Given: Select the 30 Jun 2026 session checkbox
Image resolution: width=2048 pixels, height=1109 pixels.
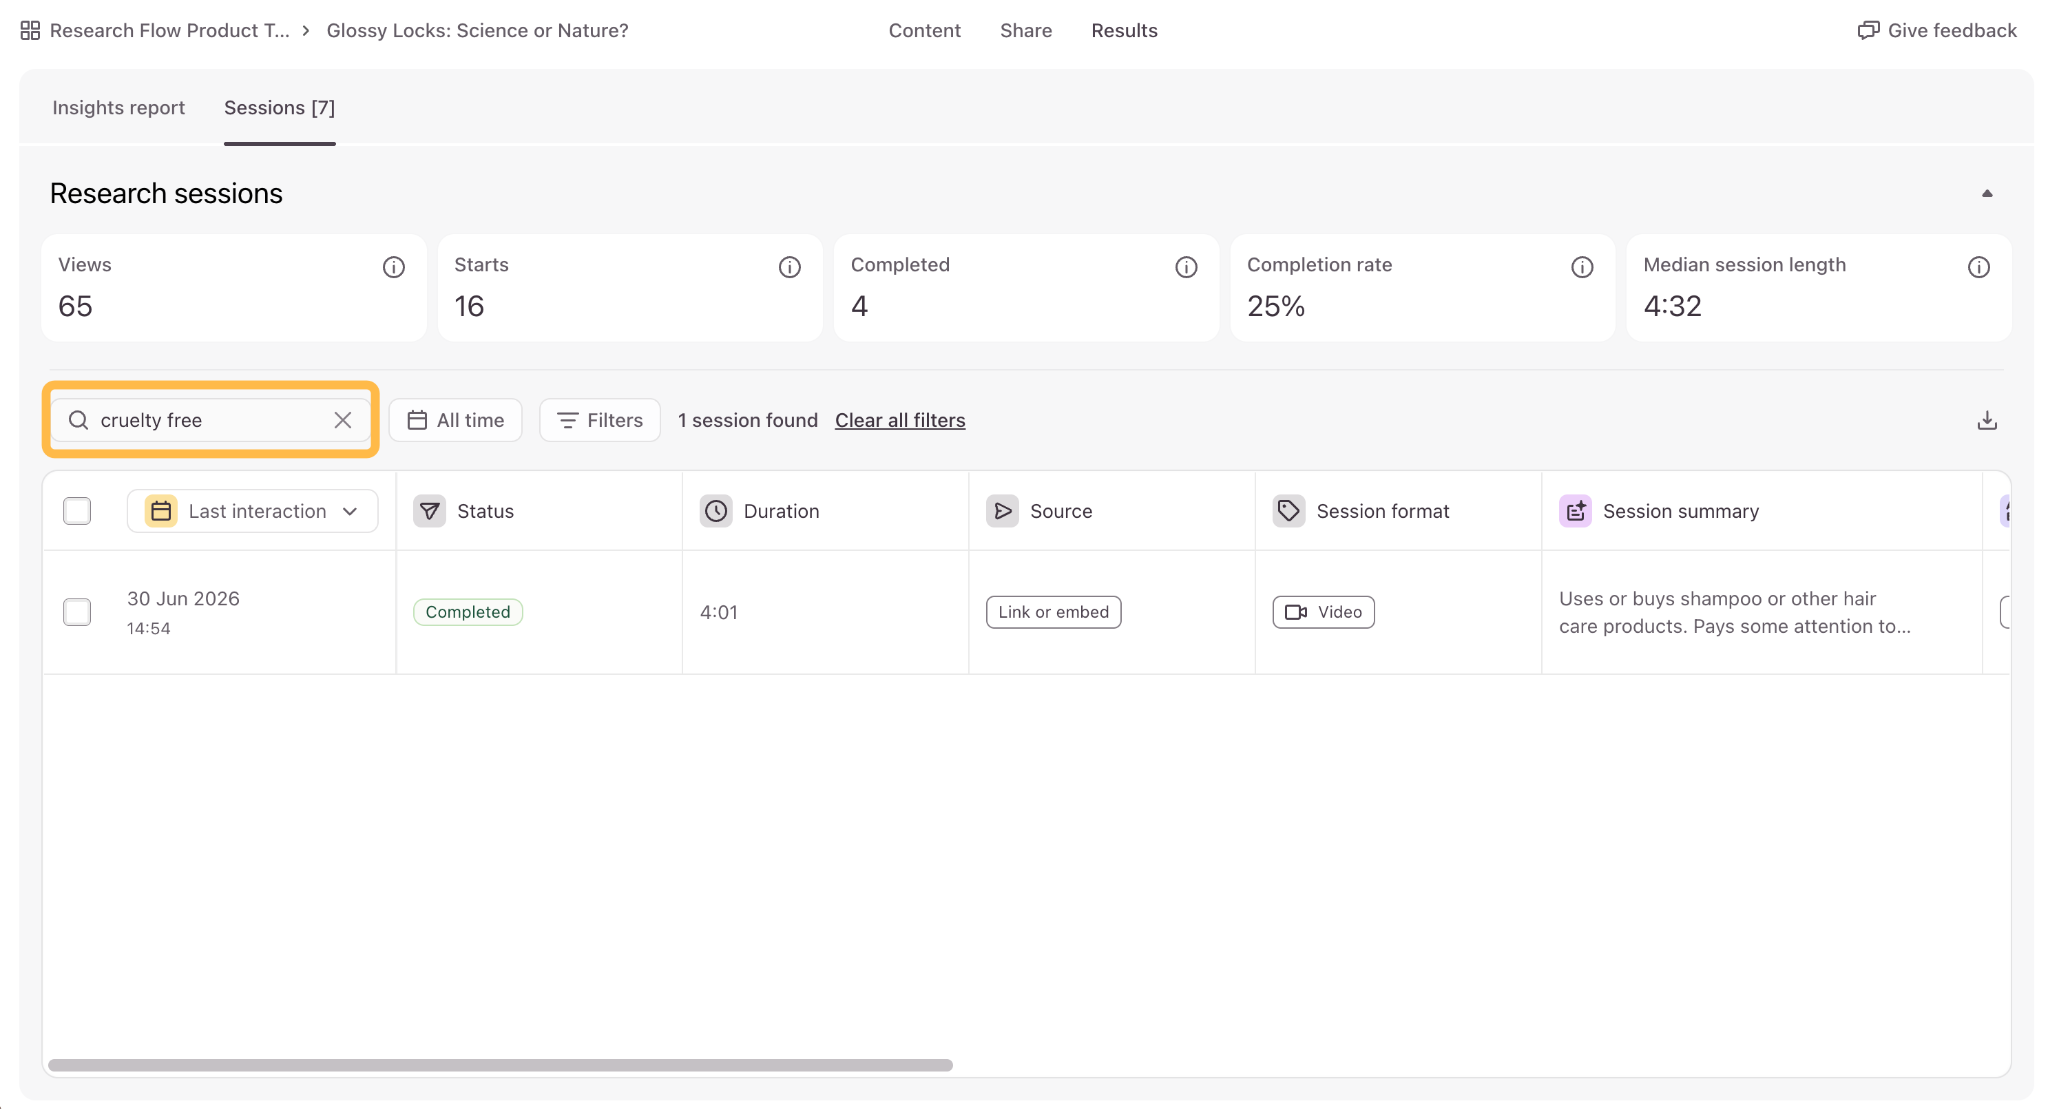Looking at the screenshot, I should click(77, 612).
